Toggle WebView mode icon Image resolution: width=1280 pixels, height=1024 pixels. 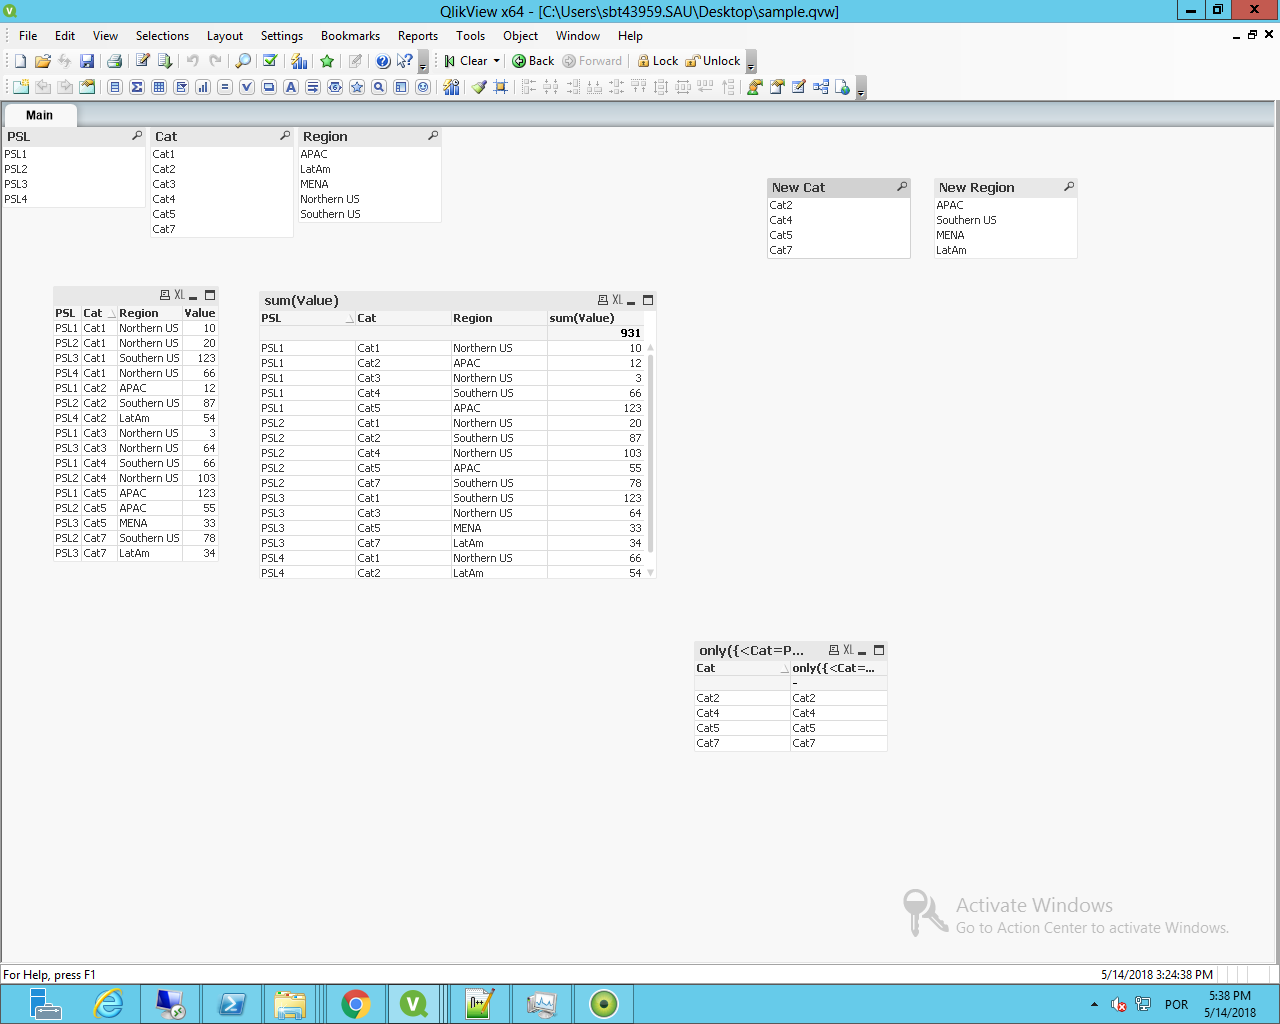tap(843, 87)
